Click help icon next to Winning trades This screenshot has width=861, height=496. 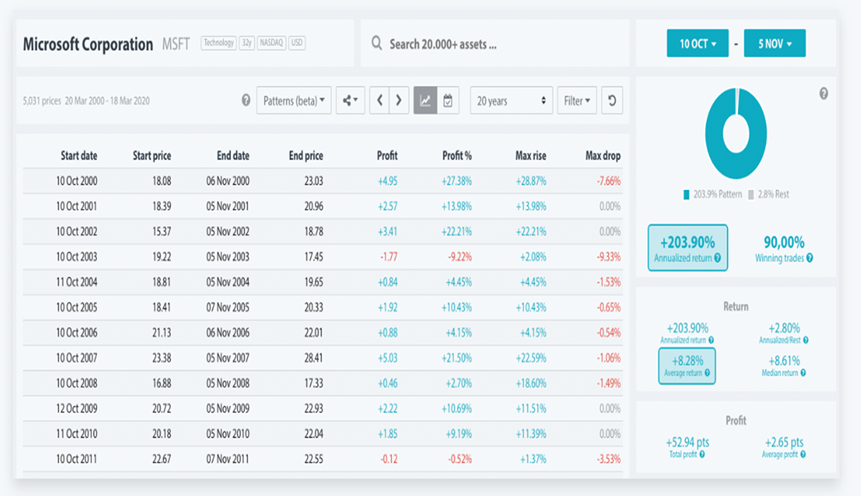[x=810, y=258]
